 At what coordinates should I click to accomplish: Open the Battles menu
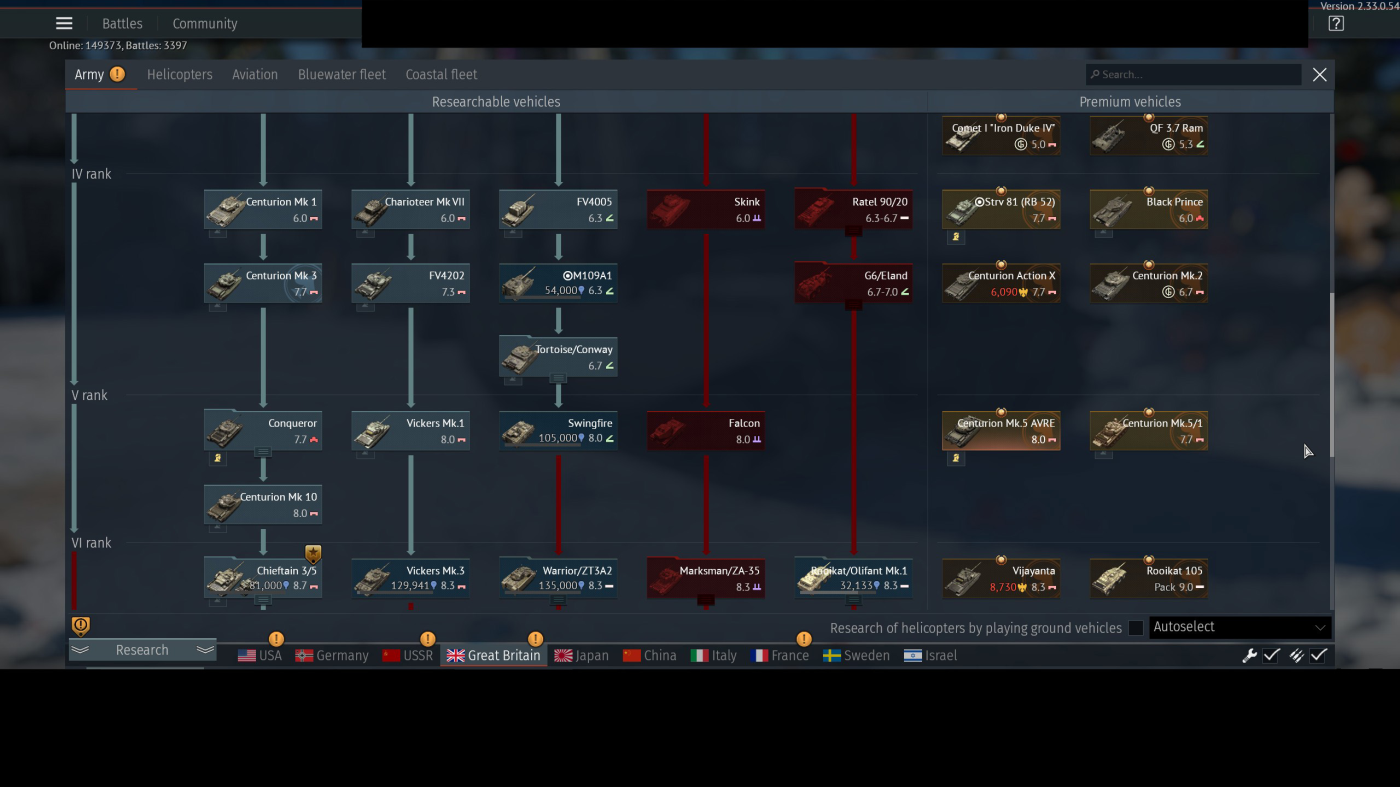(122, 23)
